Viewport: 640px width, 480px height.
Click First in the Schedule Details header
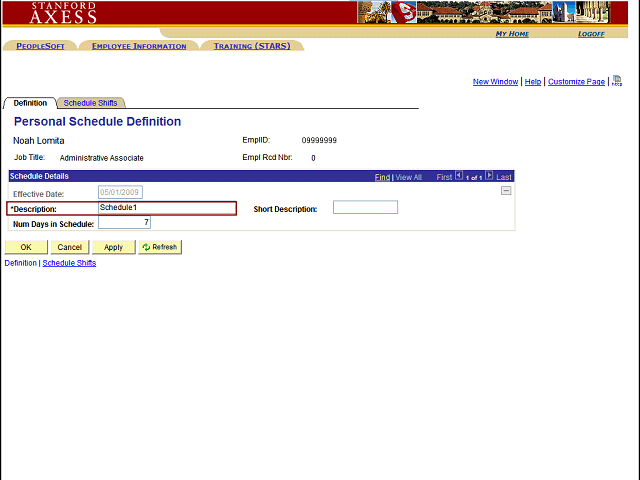coord(444,177)
